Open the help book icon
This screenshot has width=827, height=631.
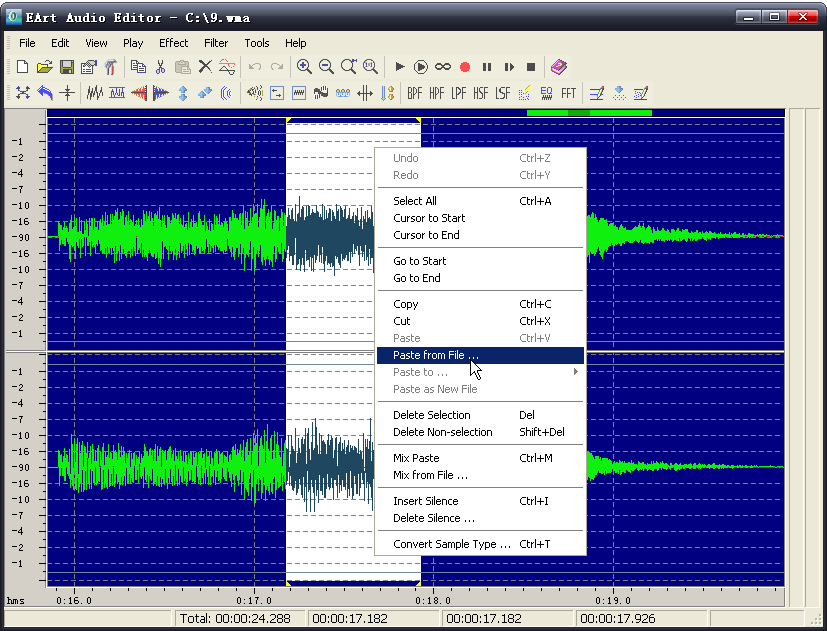click(559, 67)
